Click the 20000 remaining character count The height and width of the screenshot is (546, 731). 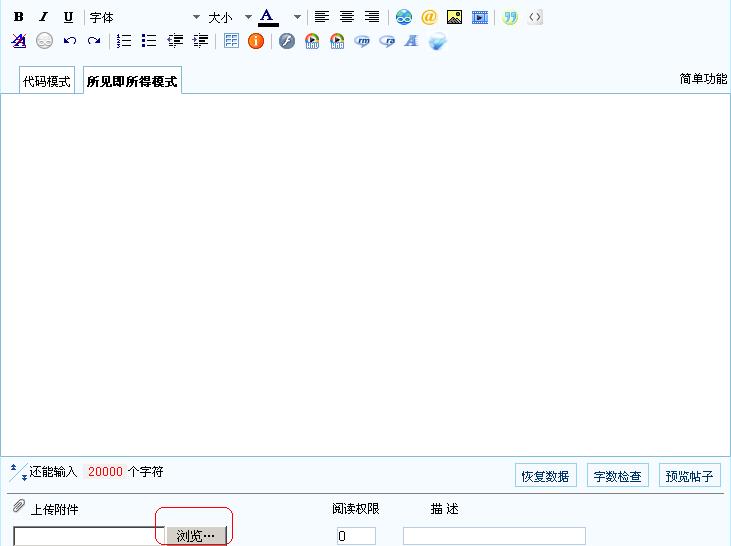(105, 471)
